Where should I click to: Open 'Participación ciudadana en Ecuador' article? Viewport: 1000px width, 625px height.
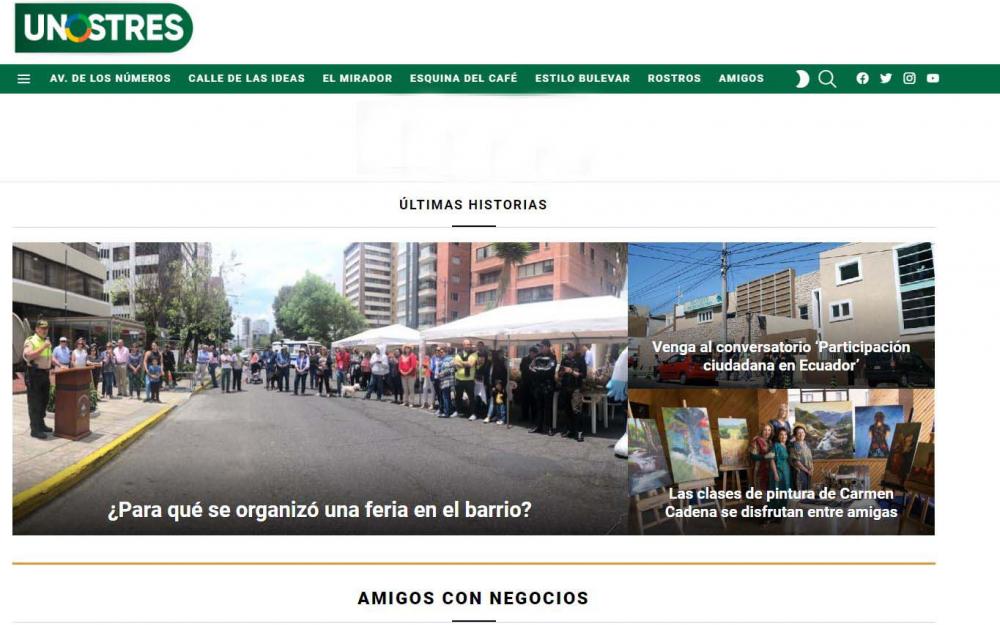tap(781, 356)
